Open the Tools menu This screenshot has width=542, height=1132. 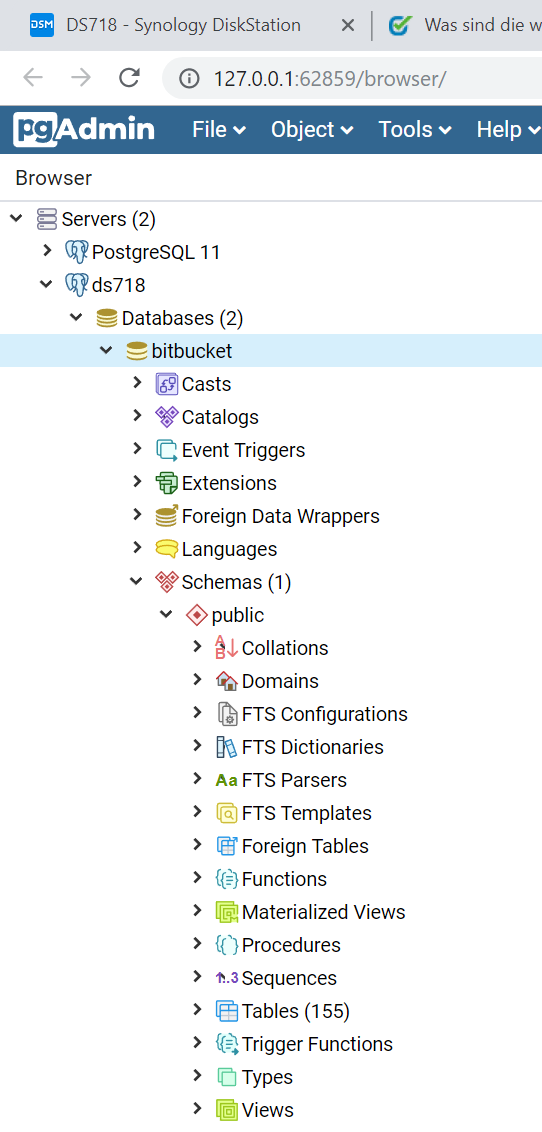415,129
